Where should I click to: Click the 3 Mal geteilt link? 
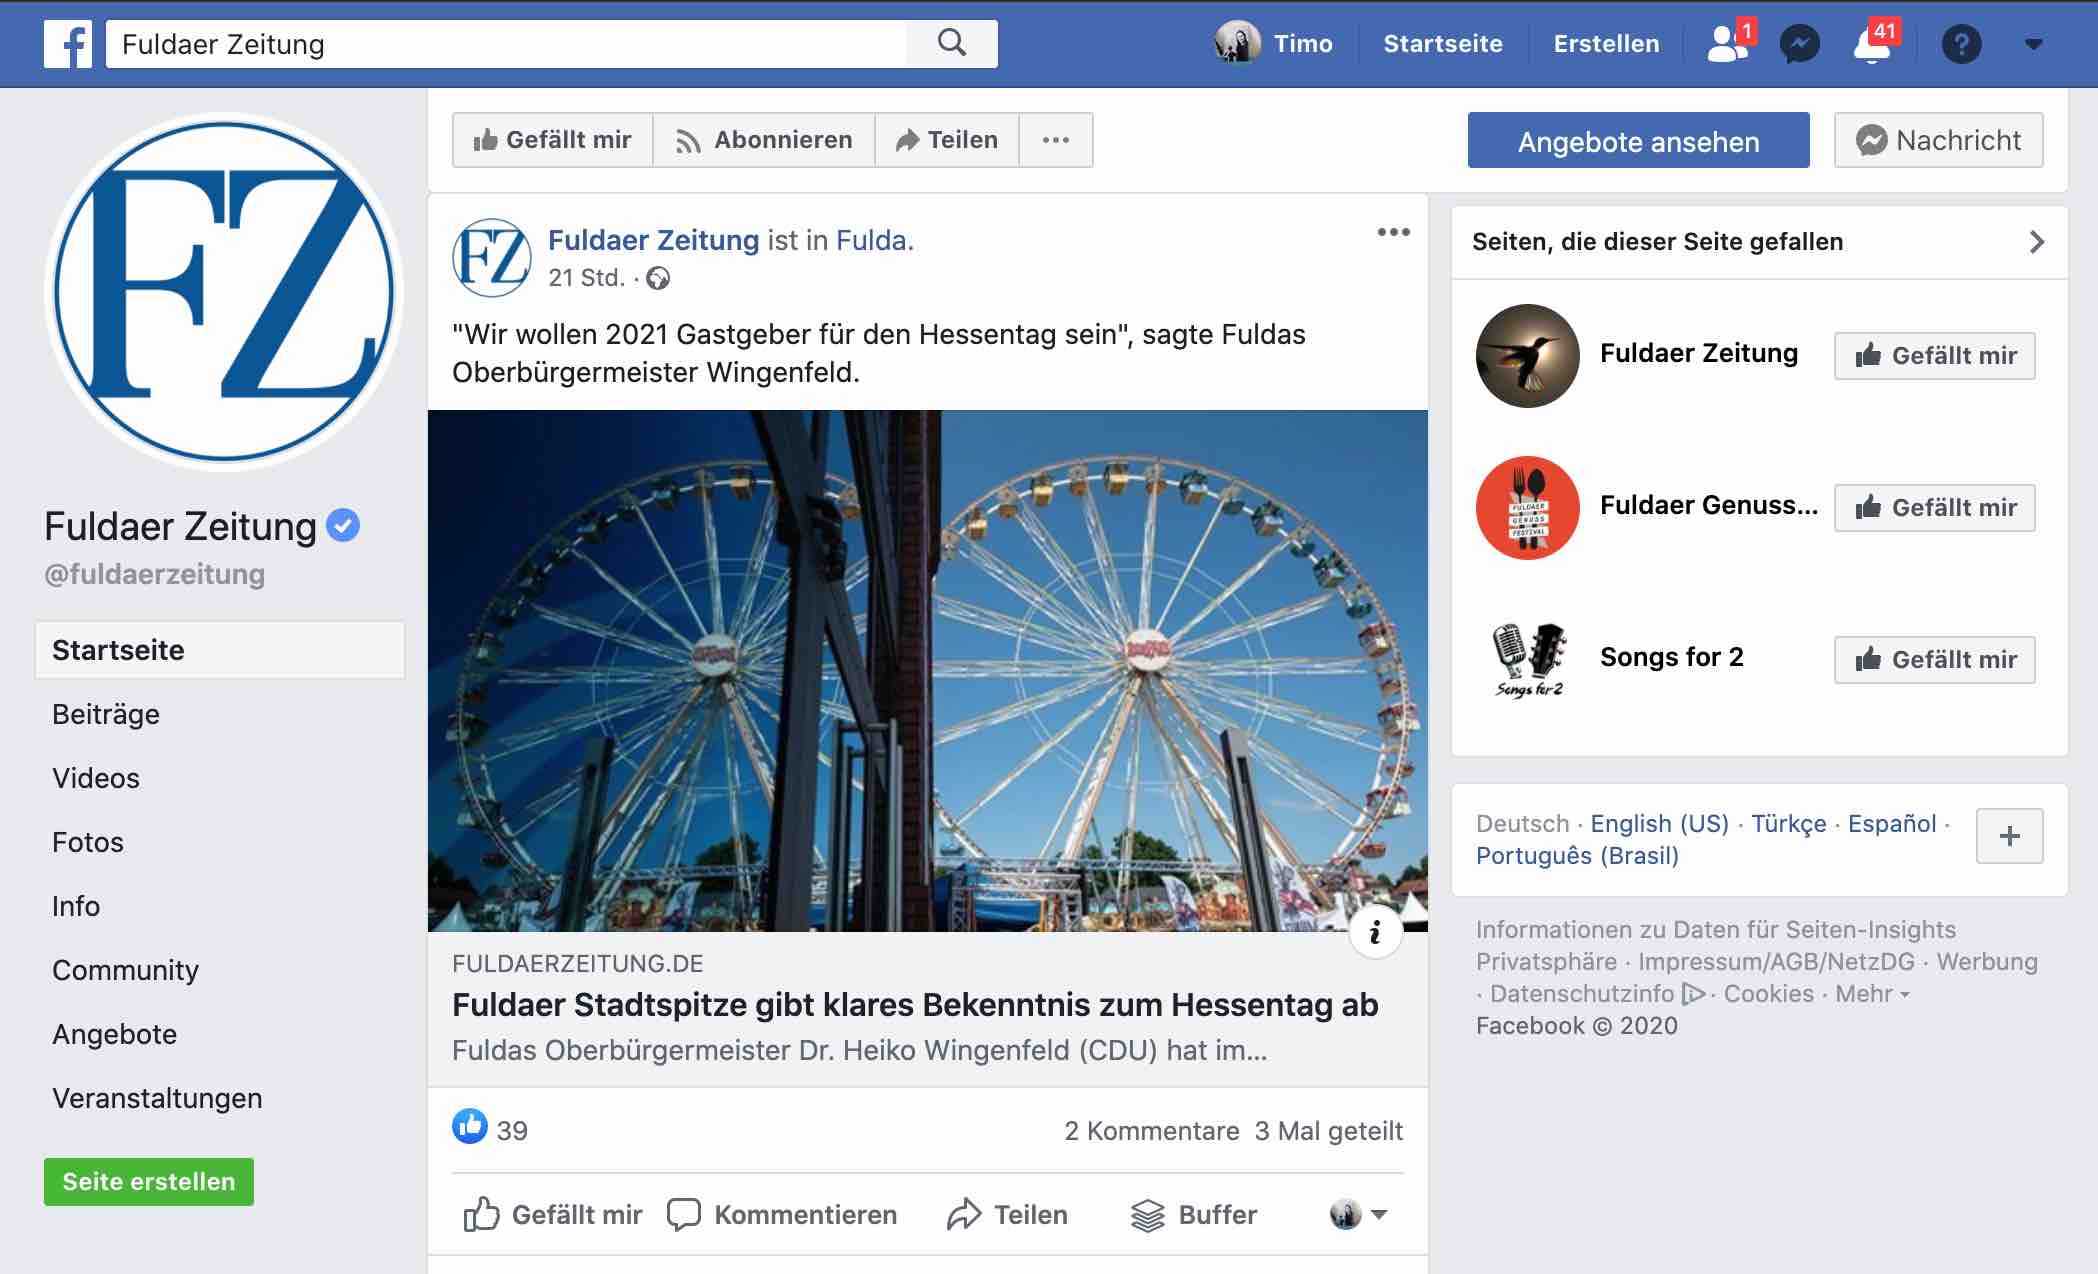[1328, 1131]
